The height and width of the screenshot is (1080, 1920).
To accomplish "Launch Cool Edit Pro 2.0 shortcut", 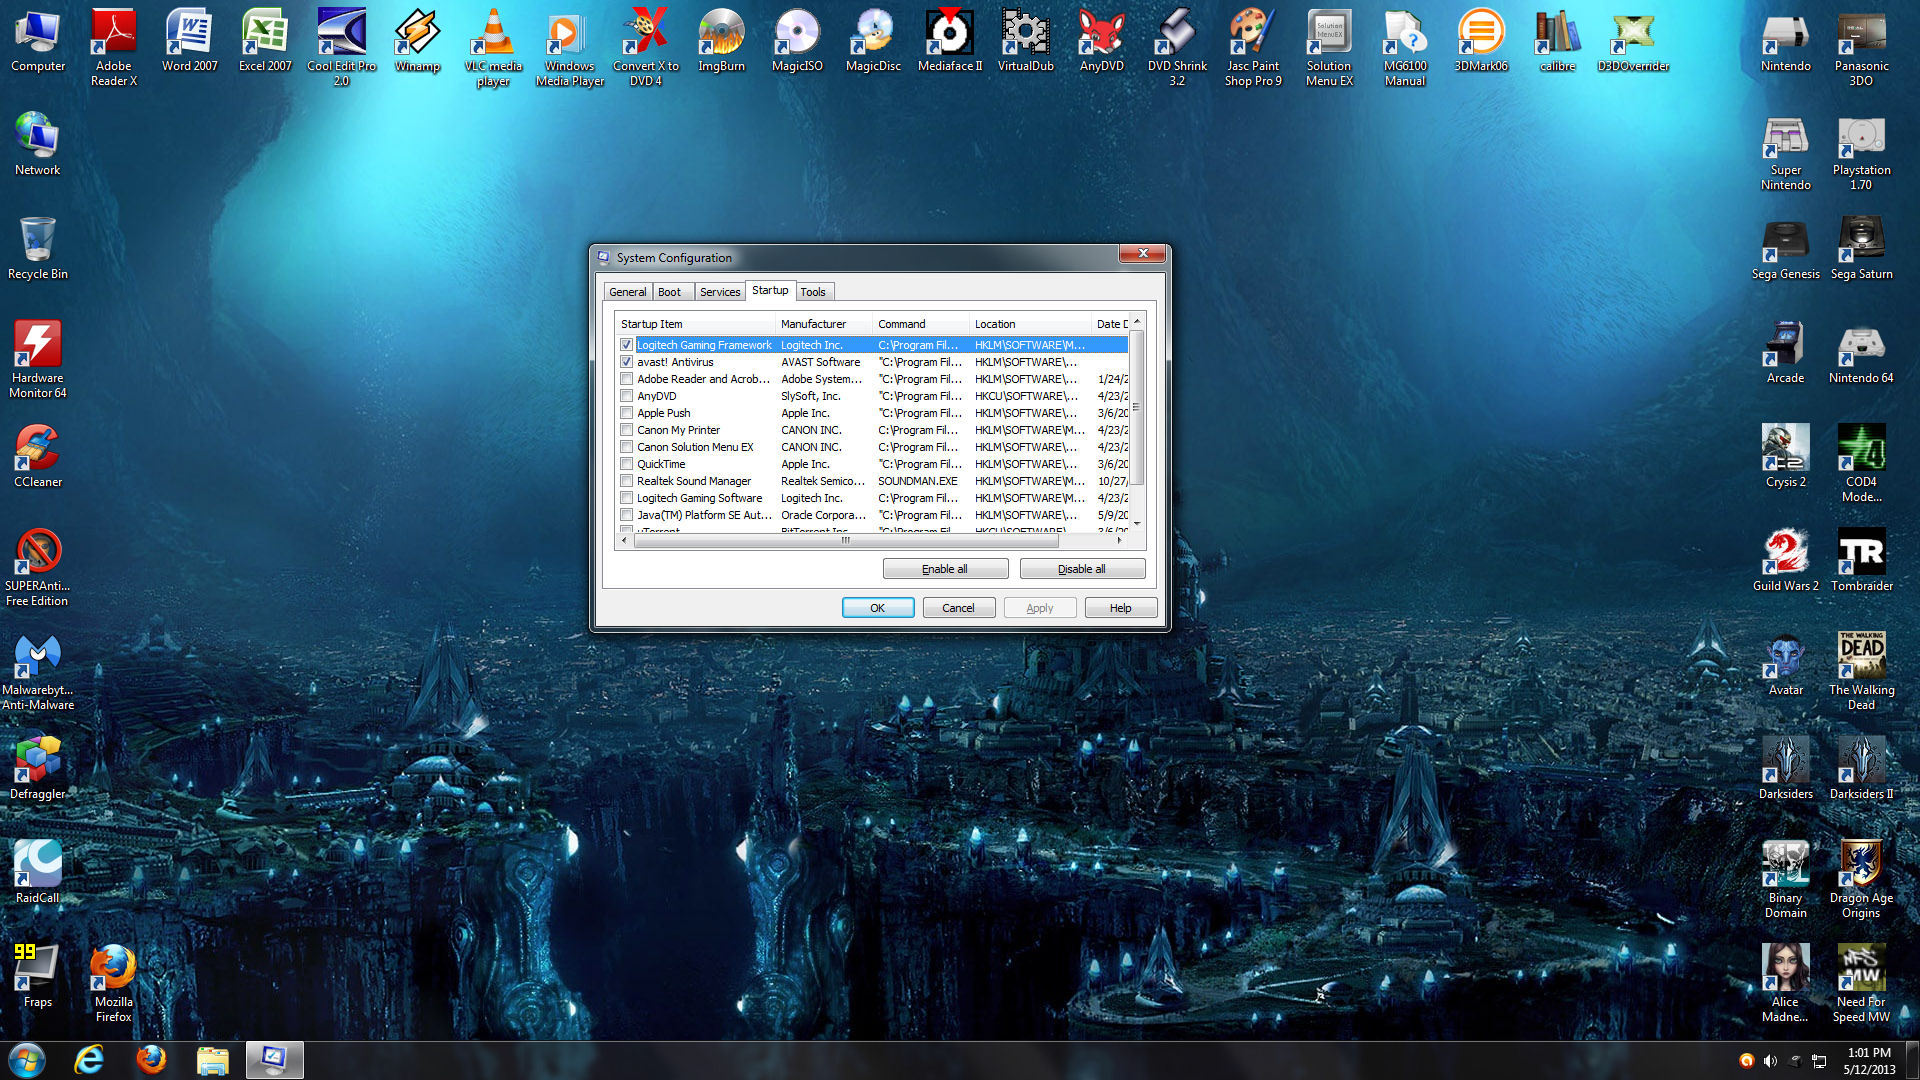I will pos(341,46).
